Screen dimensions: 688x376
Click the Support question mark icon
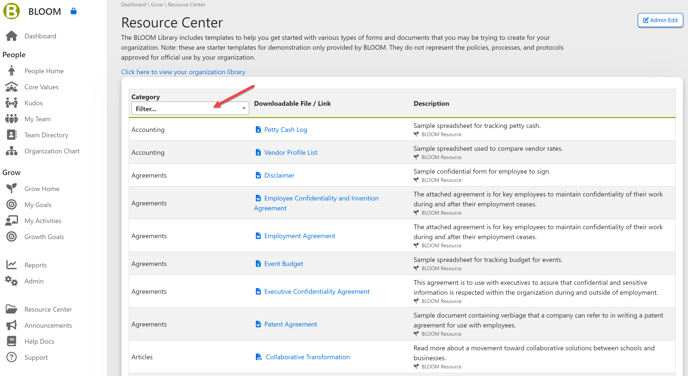pos(11,357)
